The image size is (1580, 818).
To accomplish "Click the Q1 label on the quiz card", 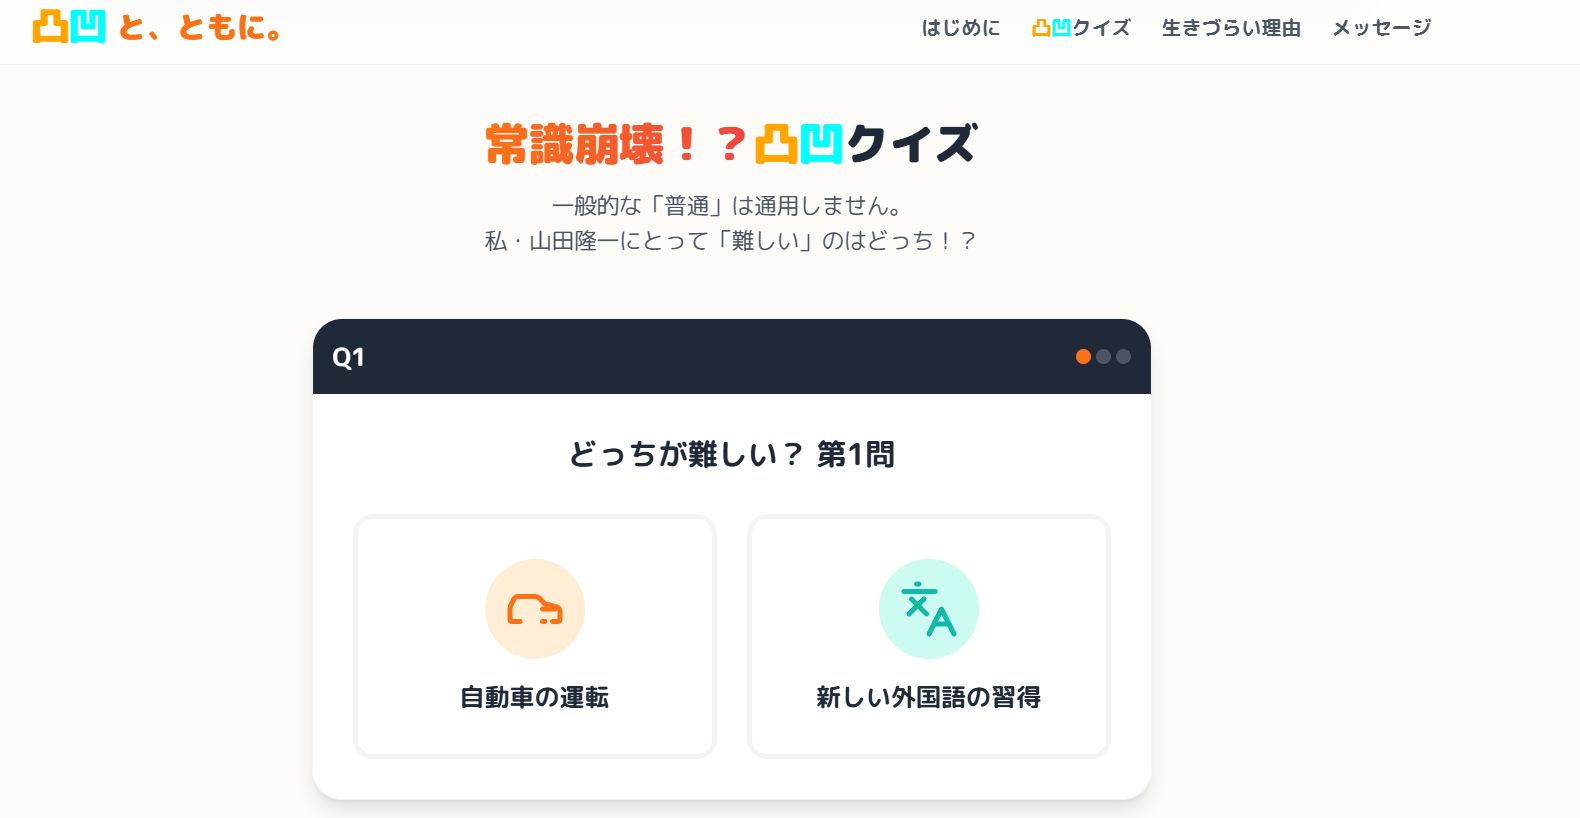I will coord(348,357).
